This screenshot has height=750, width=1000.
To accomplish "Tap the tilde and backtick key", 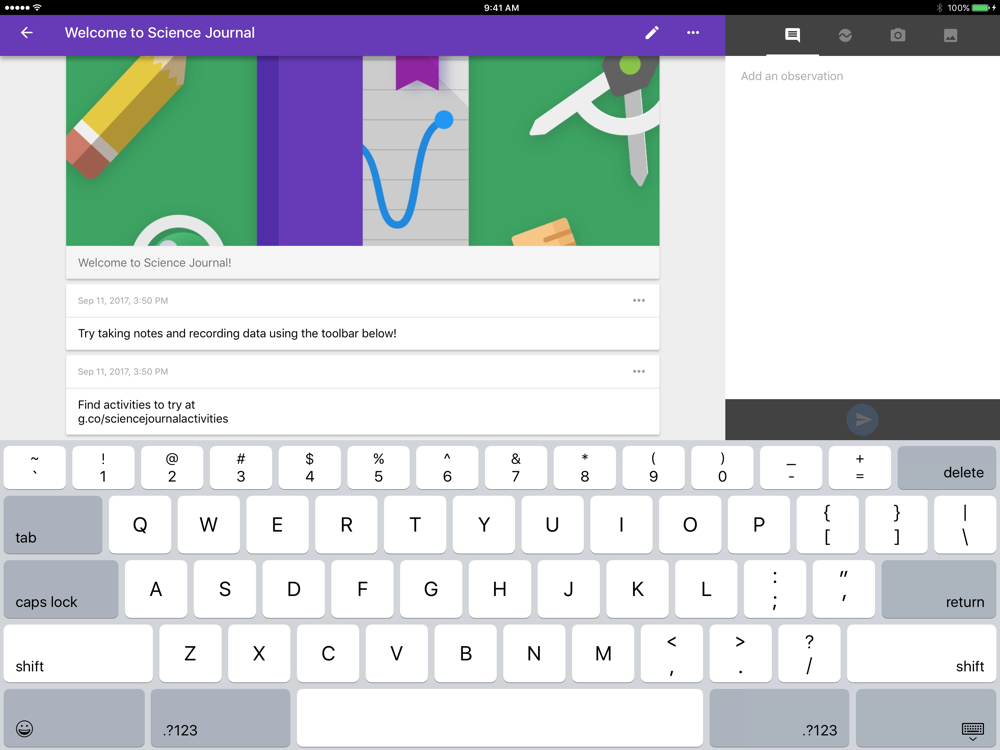I will pyautogui.click(x=34, y=467).
